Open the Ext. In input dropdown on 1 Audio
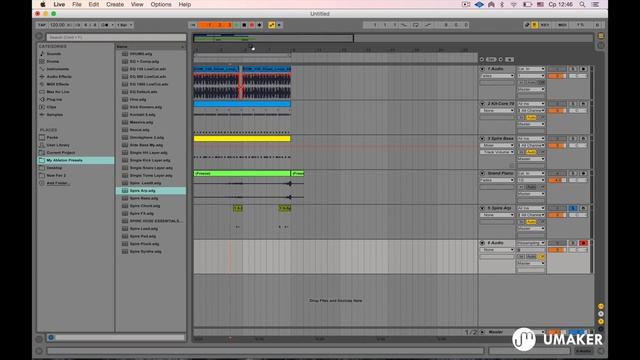The width and height of the screenshot is (640, 360). point(531,69)
